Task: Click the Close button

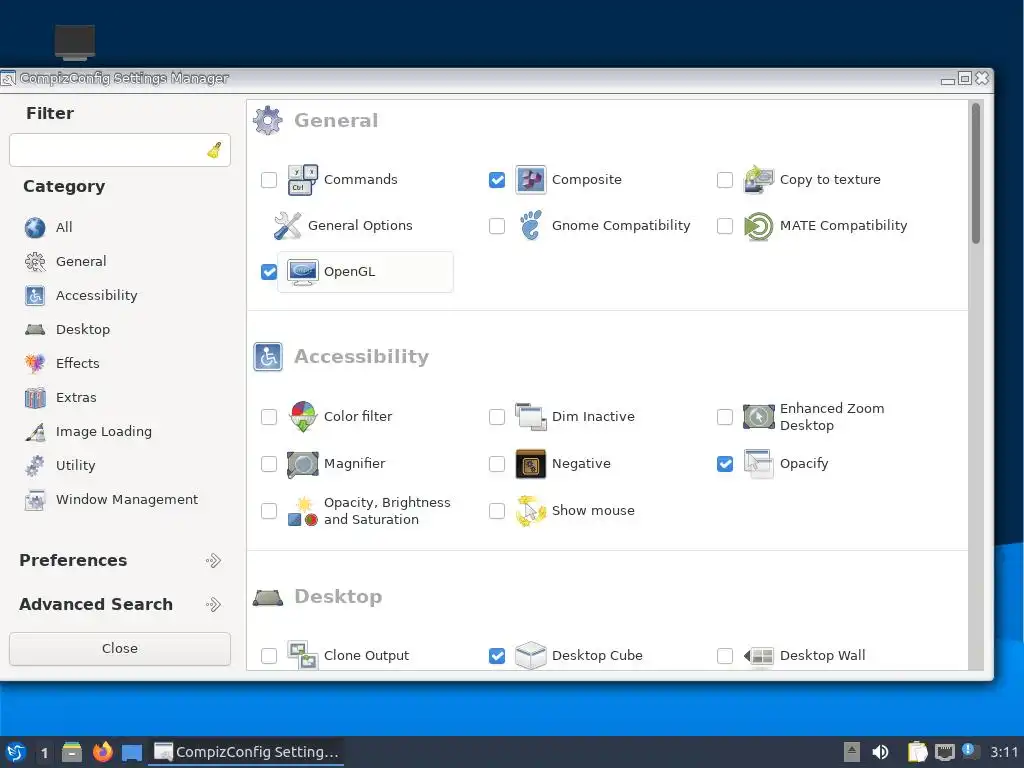Action: coord(120,648)
